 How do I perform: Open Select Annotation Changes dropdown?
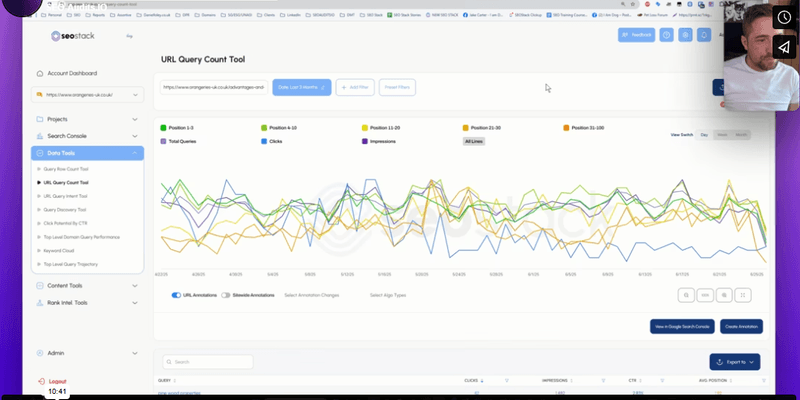(x=312, y=295)
